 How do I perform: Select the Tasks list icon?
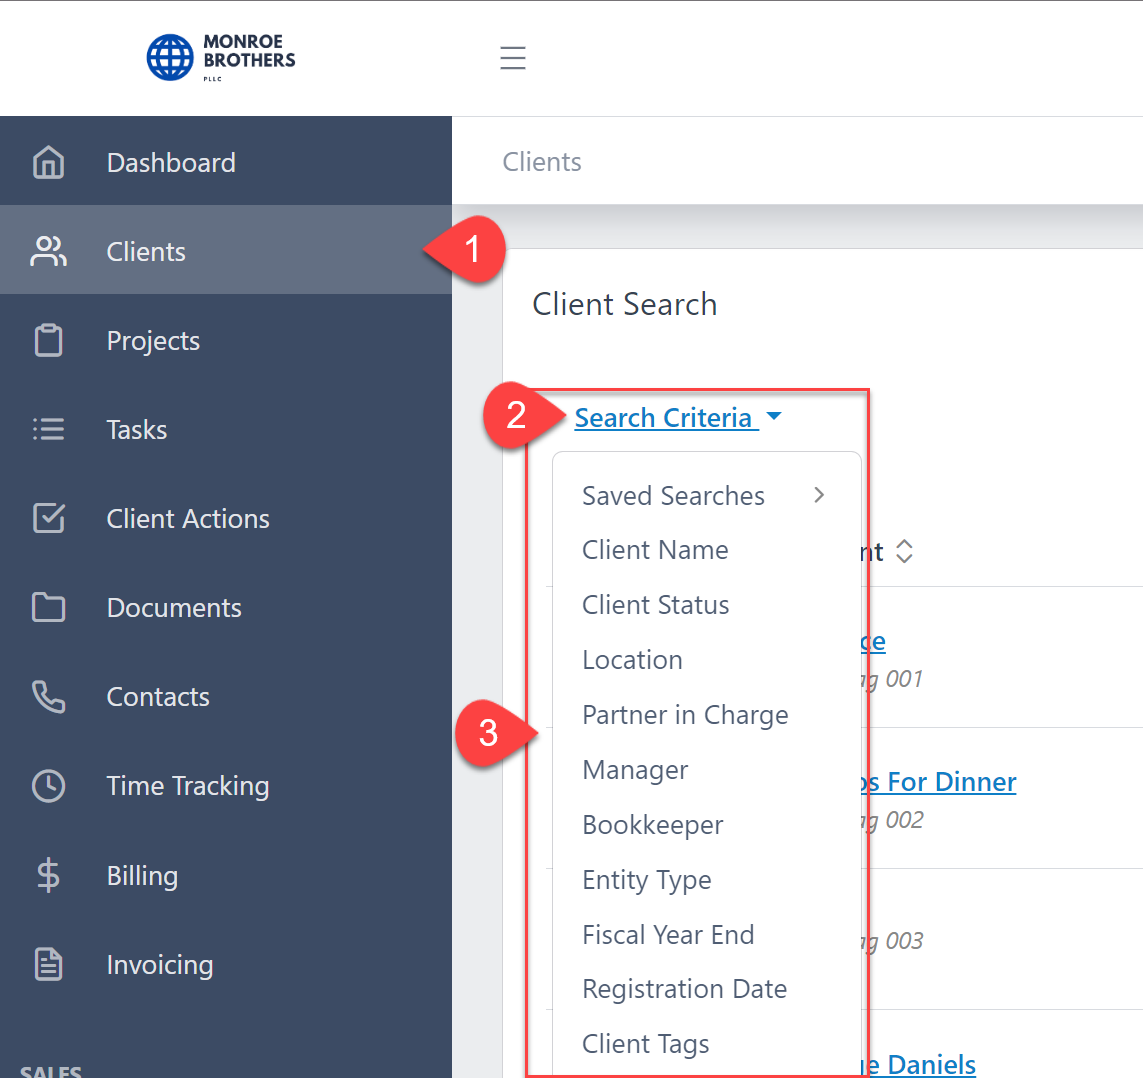click(48, 429)
